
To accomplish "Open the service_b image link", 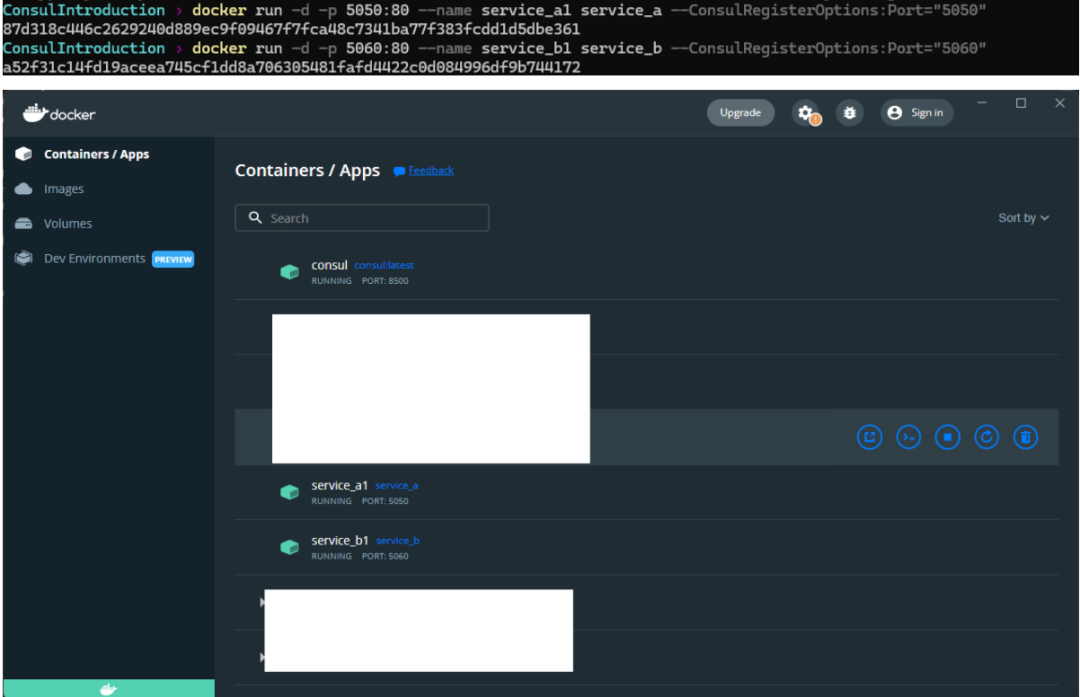I will point(397,541).
